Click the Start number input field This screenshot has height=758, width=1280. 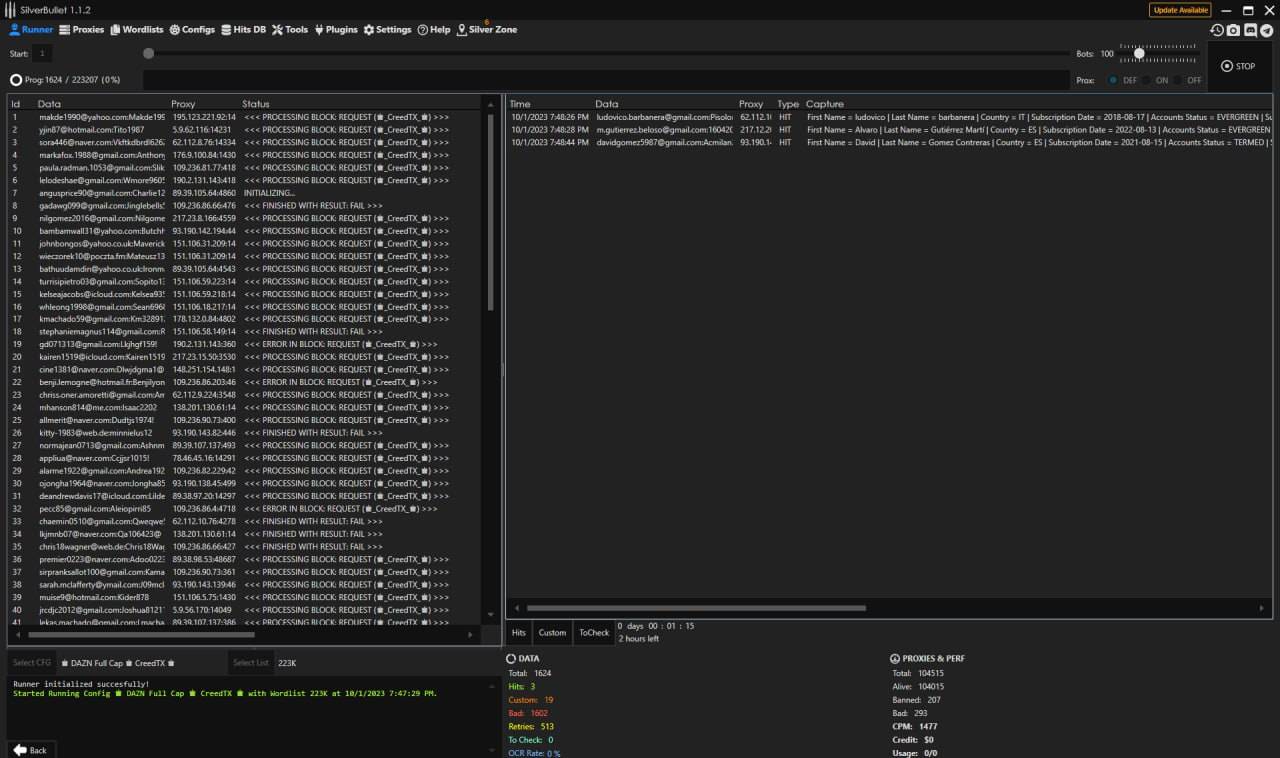pyautogui.click(x=42, y=54)
